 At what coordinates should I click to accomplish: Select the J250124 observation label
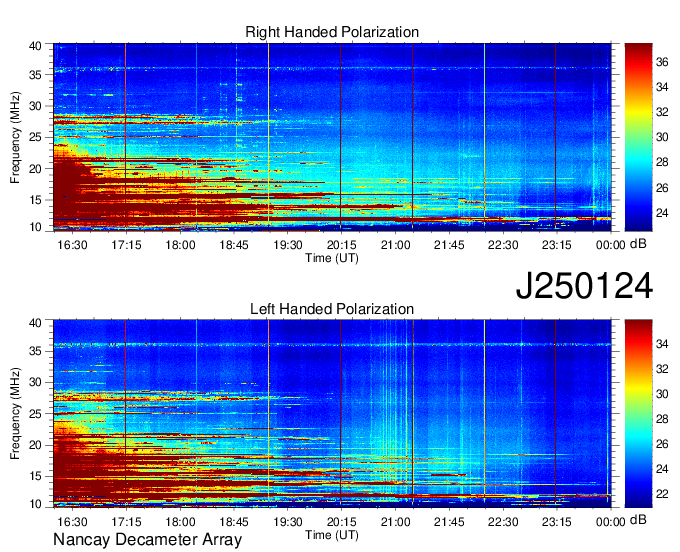[584, 286]
